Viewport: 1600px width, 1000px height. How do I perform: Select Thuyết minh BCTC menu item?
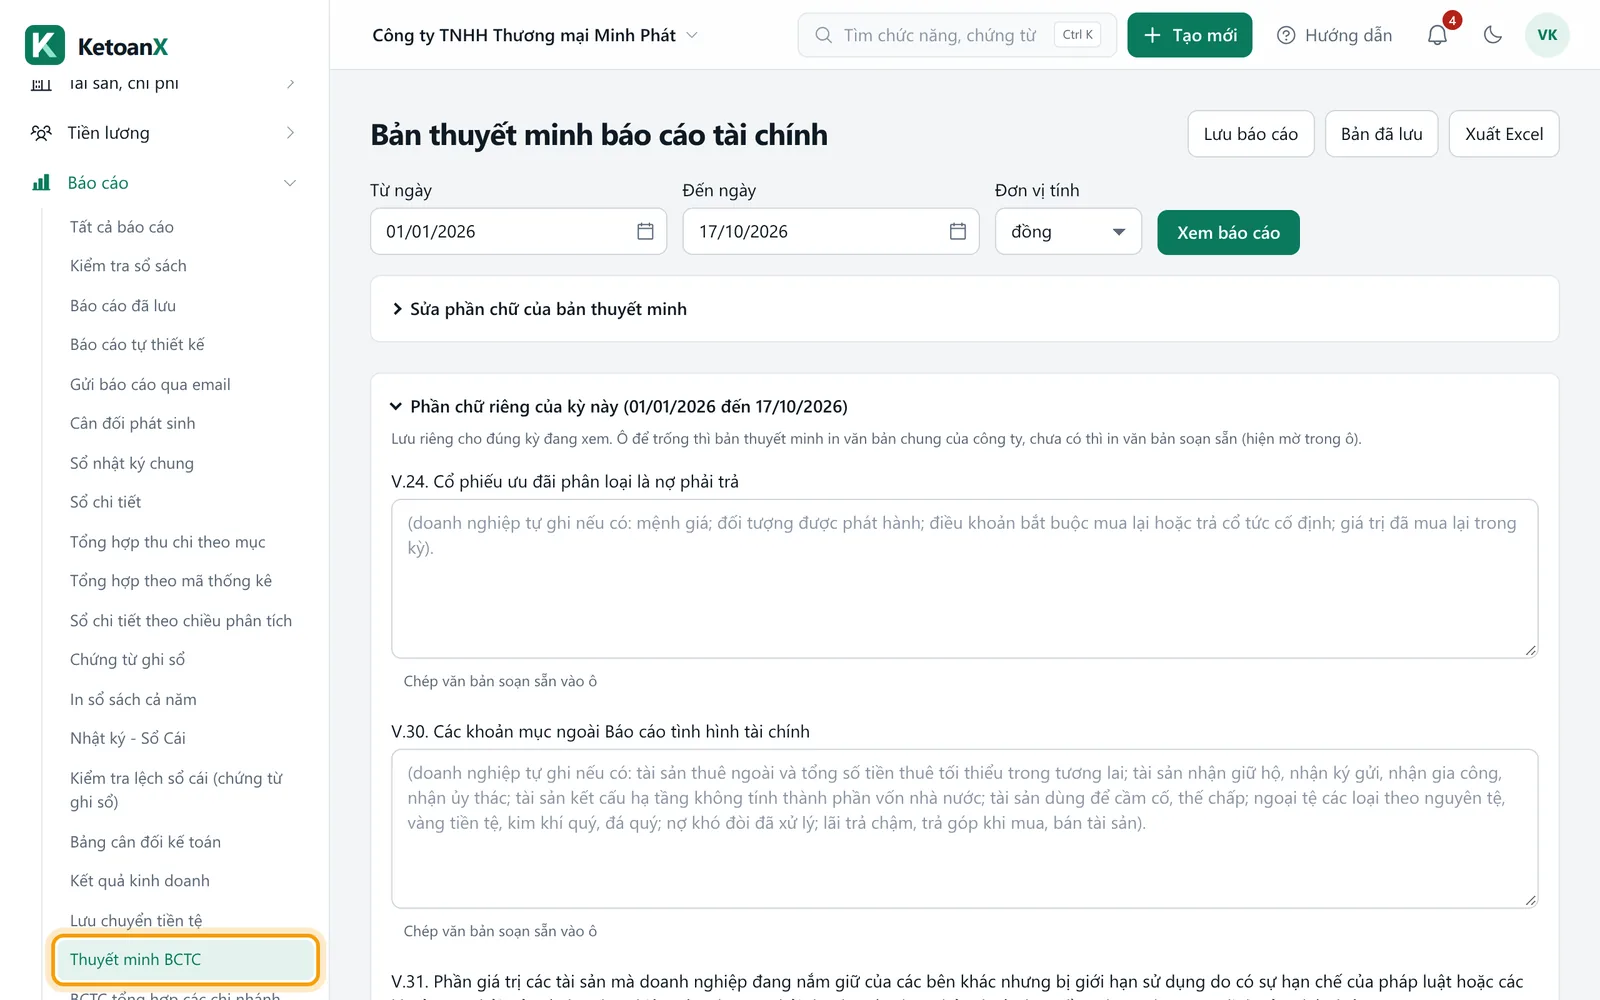tap(186, 960)
